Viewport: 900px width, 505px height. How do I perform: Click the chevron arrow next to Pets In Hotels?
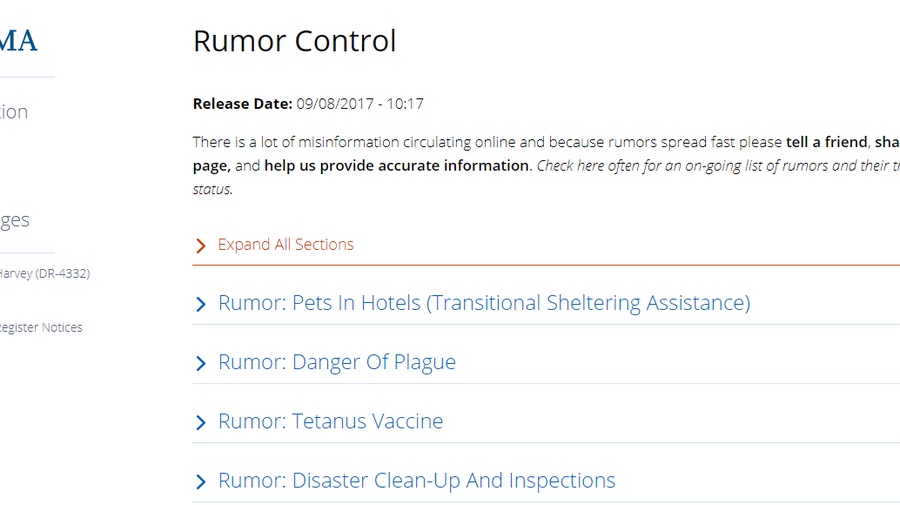[x=200, y=304]
